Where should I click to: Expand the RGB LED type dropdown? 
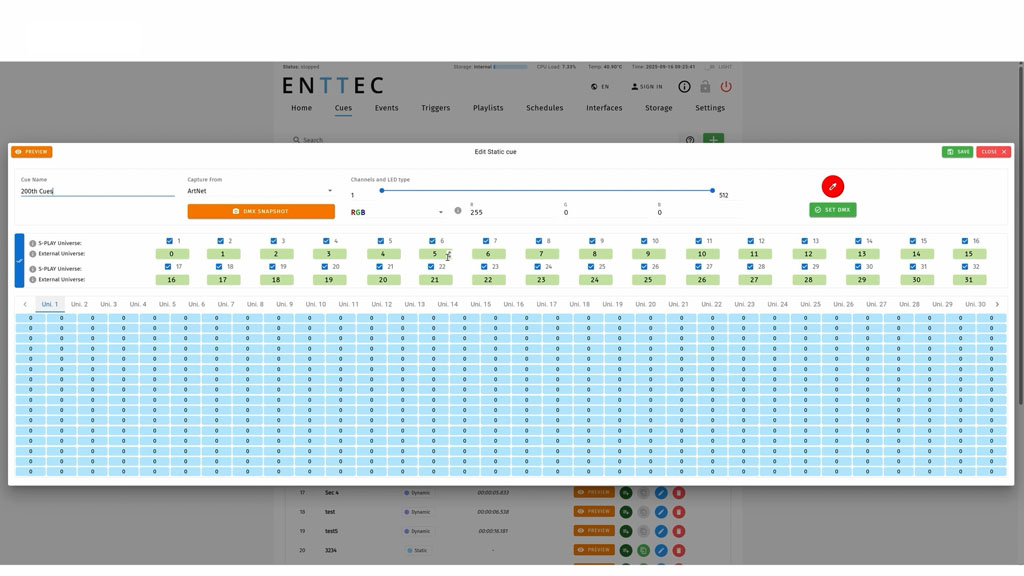tap(397, 212)
